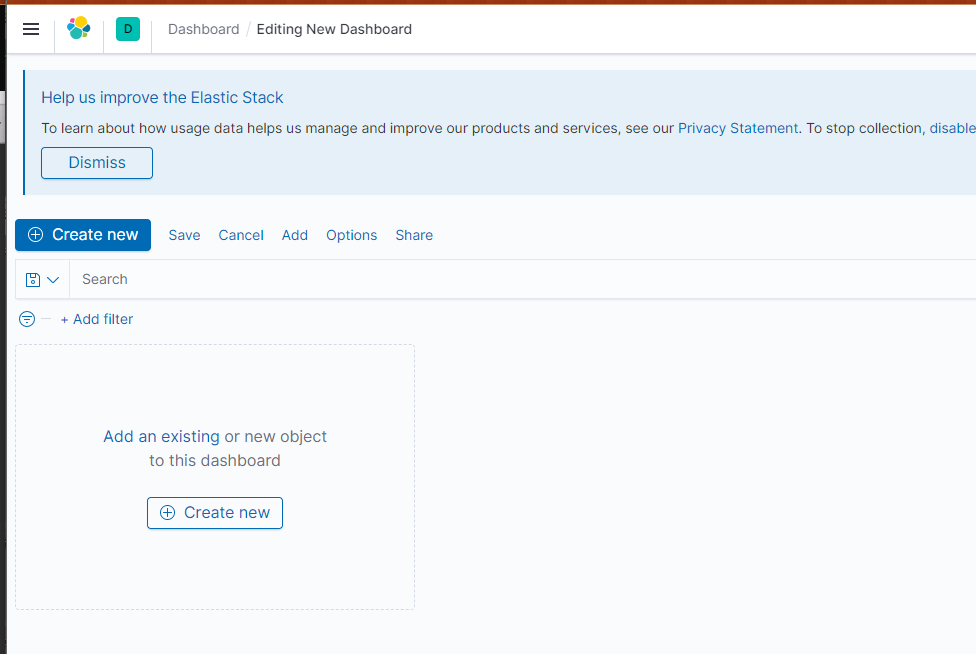Select Save in the dashboard toolbar
Image resolution: width=976 pixels, height=654 pixels.
[x=184, y=235]
